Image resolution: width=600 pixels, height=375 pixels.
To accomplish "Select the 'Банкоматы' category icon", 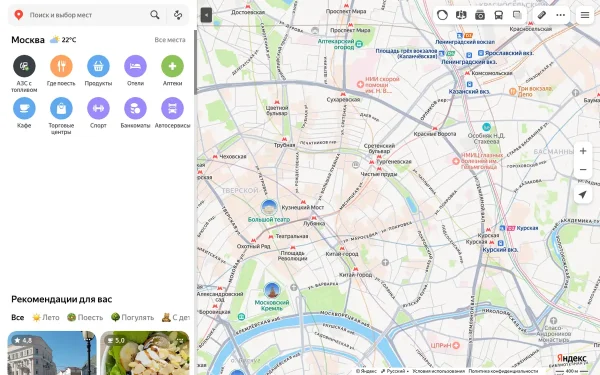I will coord(135,108).
